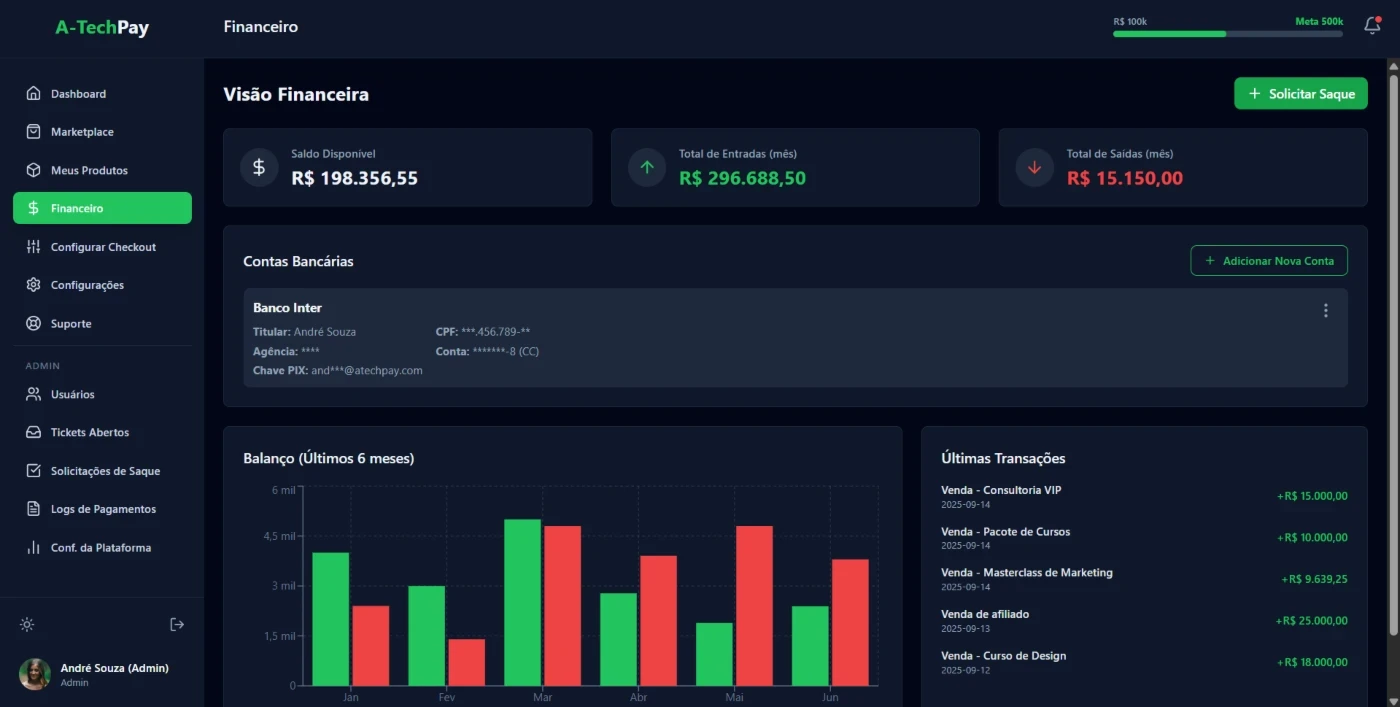Click the page vertical scrollbar
This screenshot has height=707, width=1400.
1393,350
